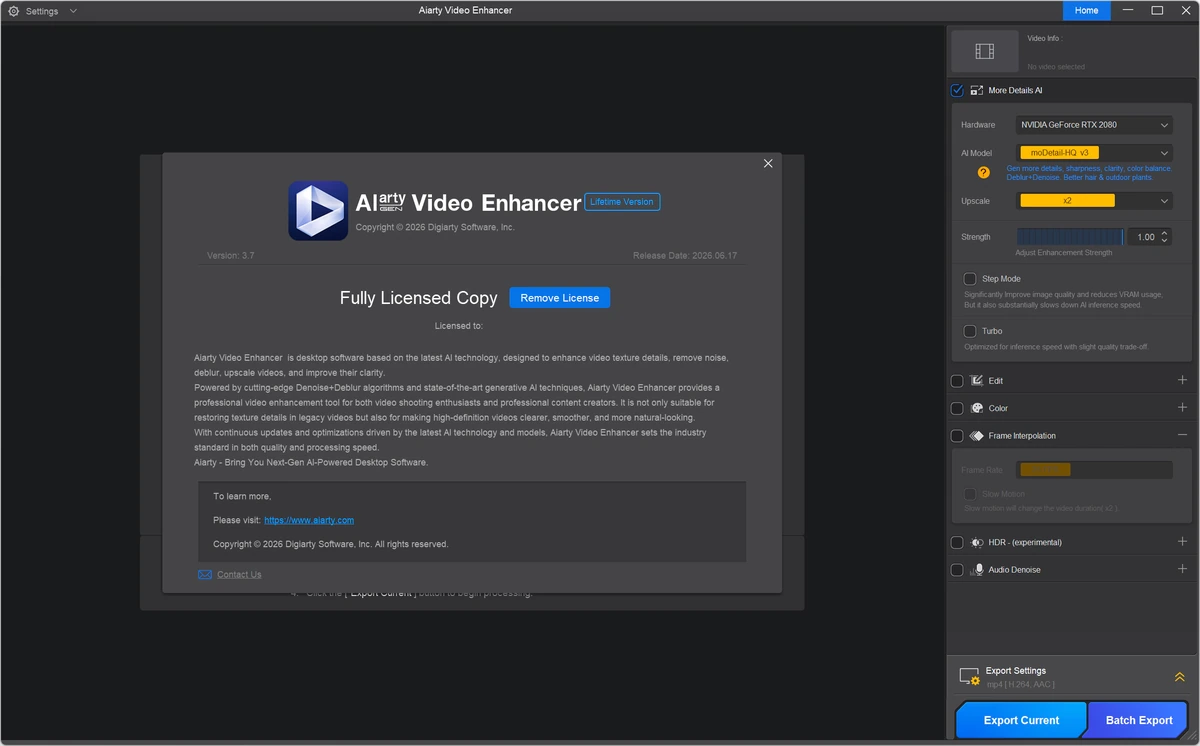Open the Settings dropdown chevron
The image size is (1200, 746).
tap(73, 11)
